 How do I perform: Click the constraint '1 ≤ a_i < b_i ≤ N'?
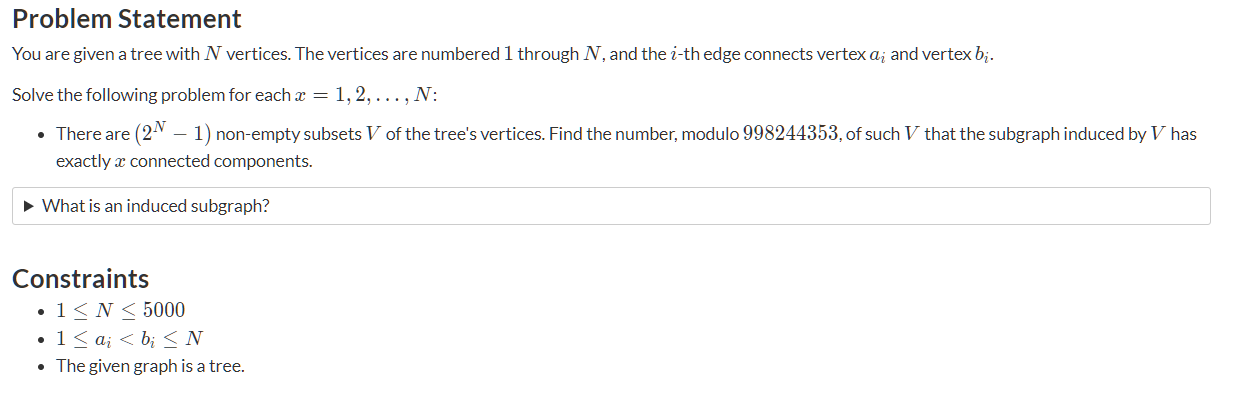coord(130,338)
